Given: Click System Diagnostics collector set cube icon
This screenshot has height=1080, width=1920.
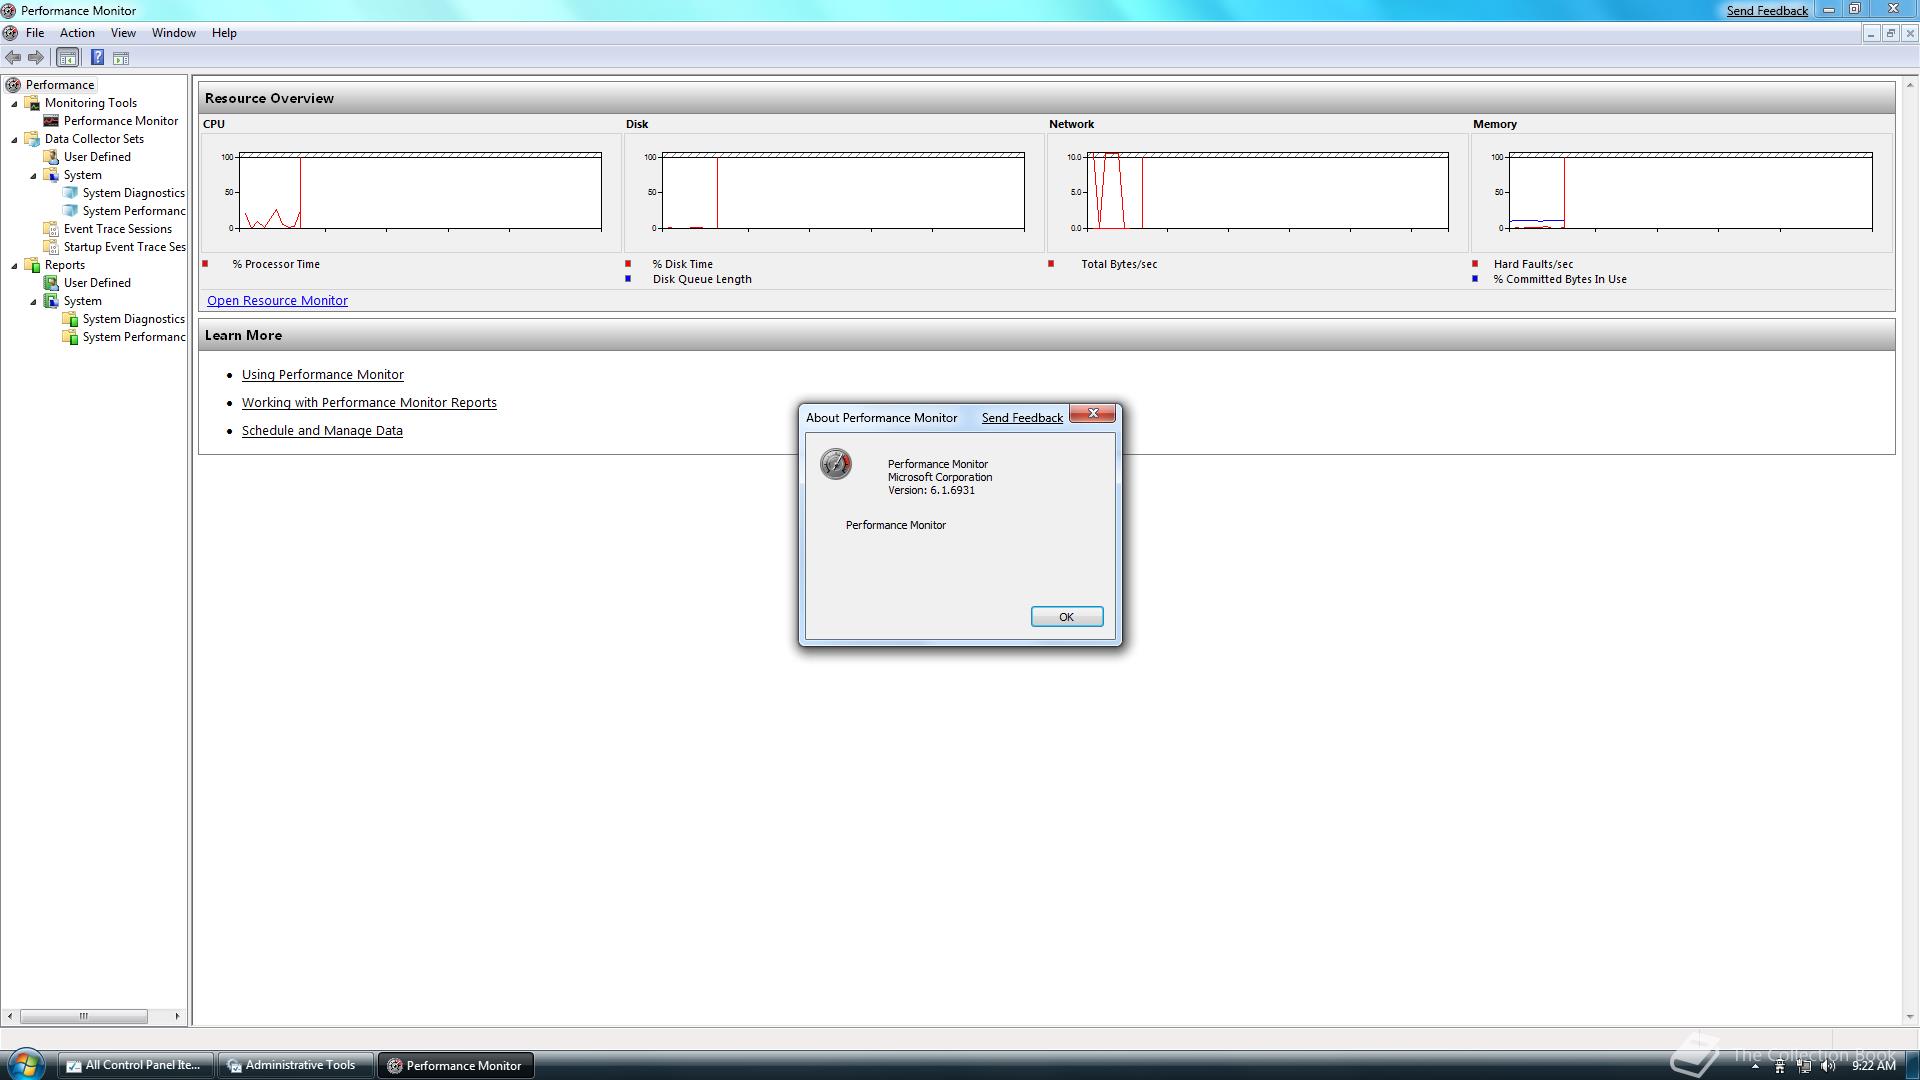Looking at the screenshot, I should [70, 193].
